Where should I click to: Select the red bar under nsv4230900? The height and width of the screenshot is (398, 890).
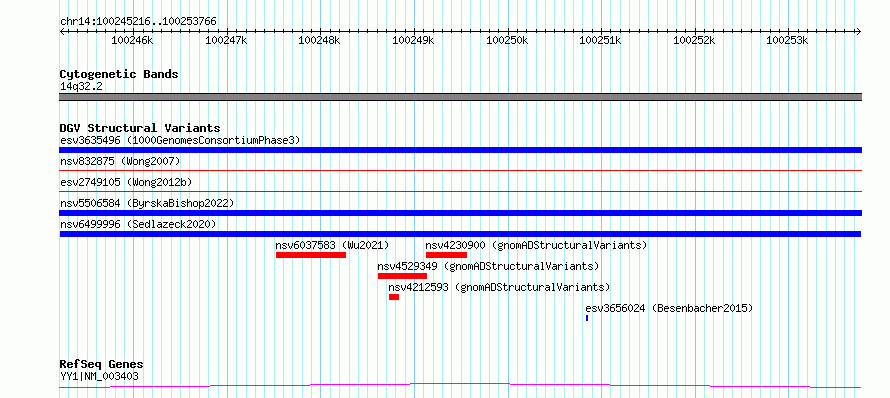[x=446, y=255]
